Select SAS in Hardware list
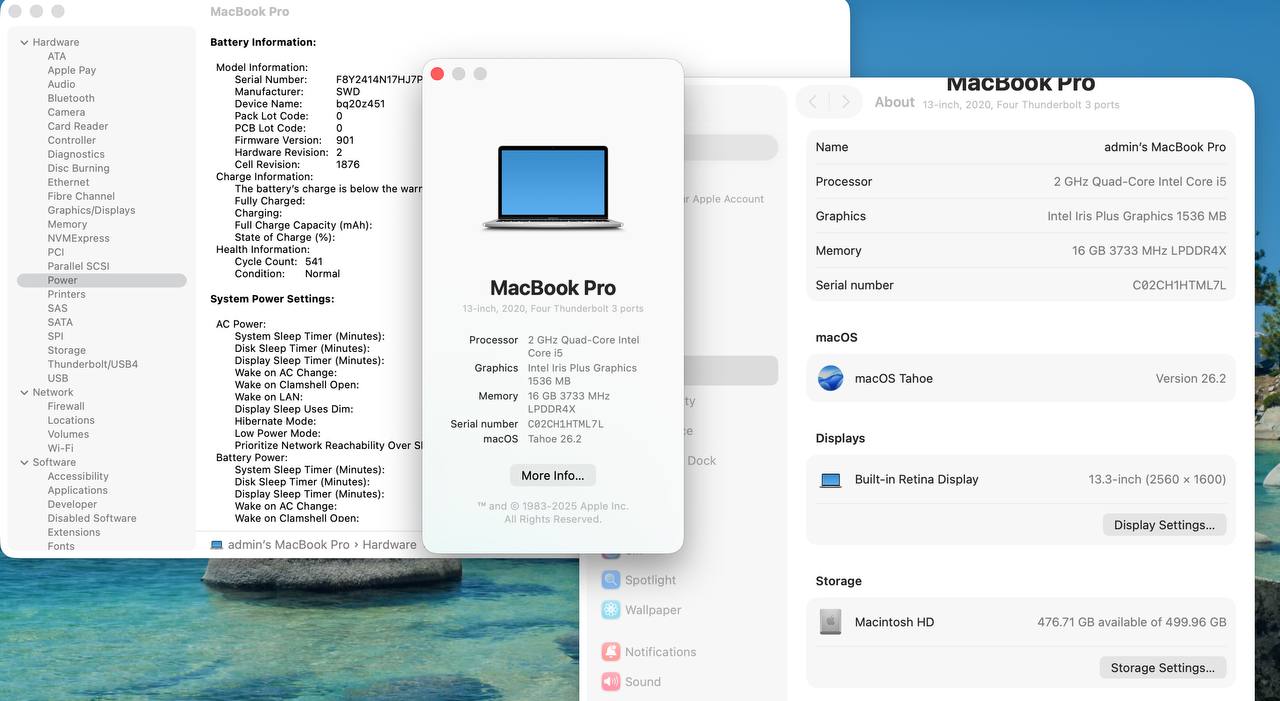 coord(58,308)
